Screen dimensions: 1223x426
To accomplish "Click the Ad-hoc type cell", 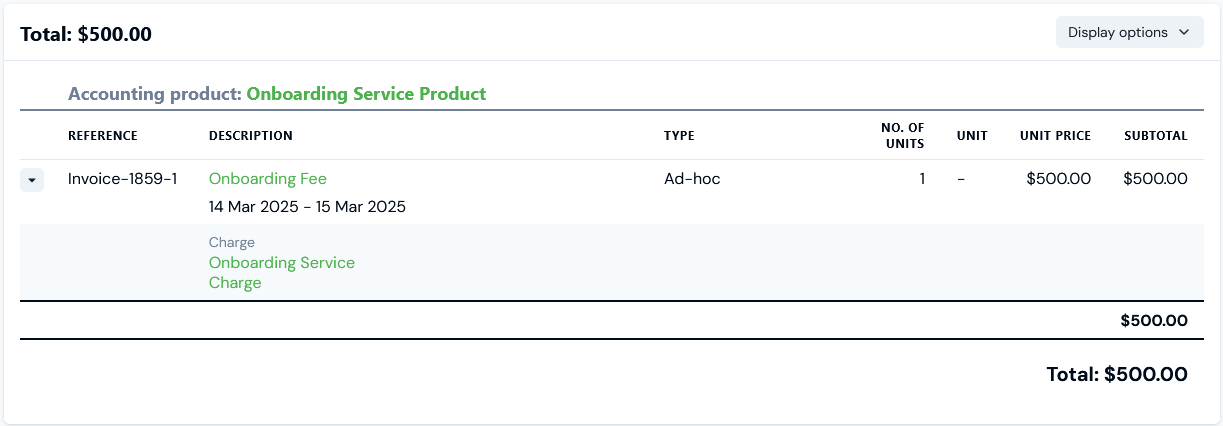I will [x=692, y=179].
